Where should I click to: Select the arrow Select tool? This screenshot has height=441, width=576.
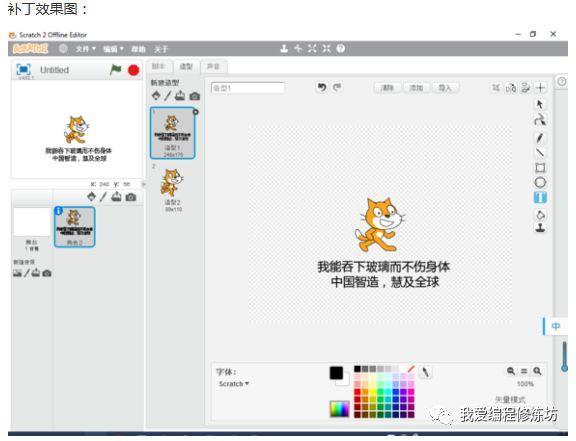tap(540, 104)
